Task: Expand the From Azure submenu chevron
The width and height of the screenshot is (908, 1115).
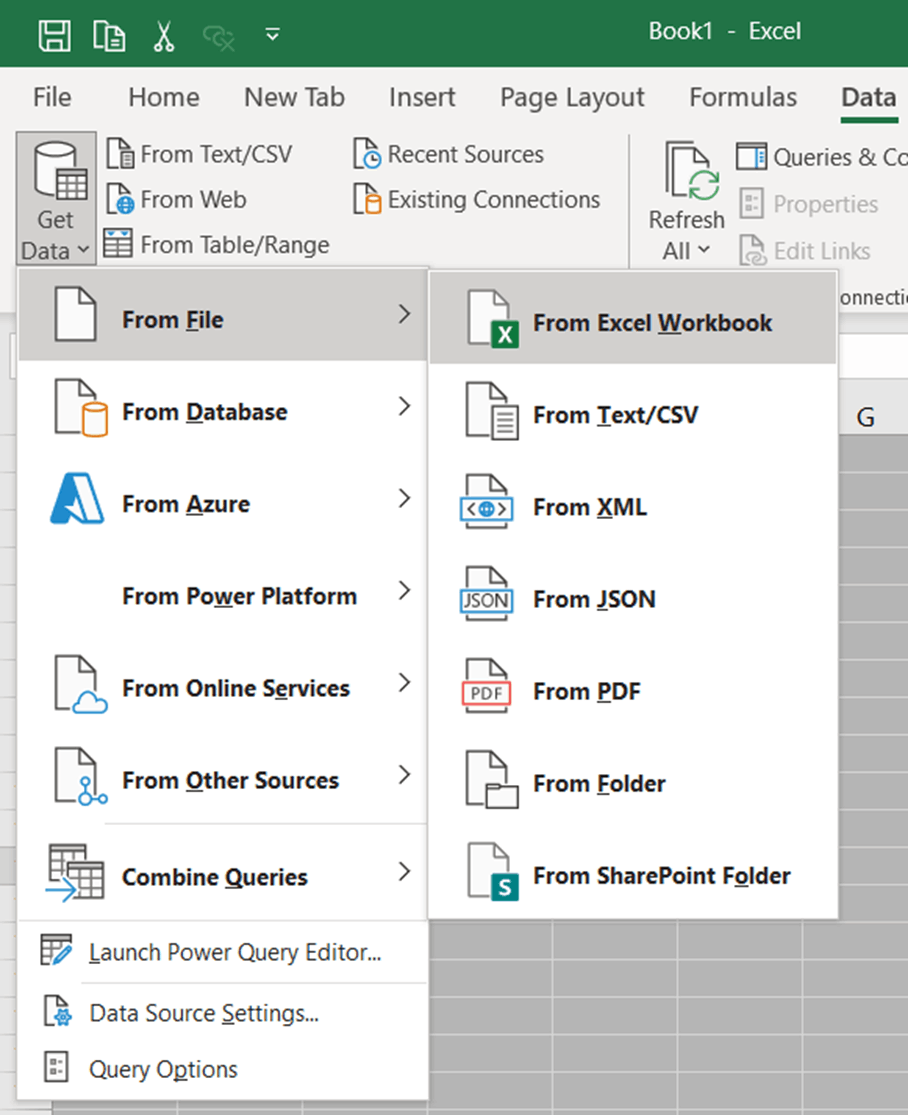Action: 404,498
